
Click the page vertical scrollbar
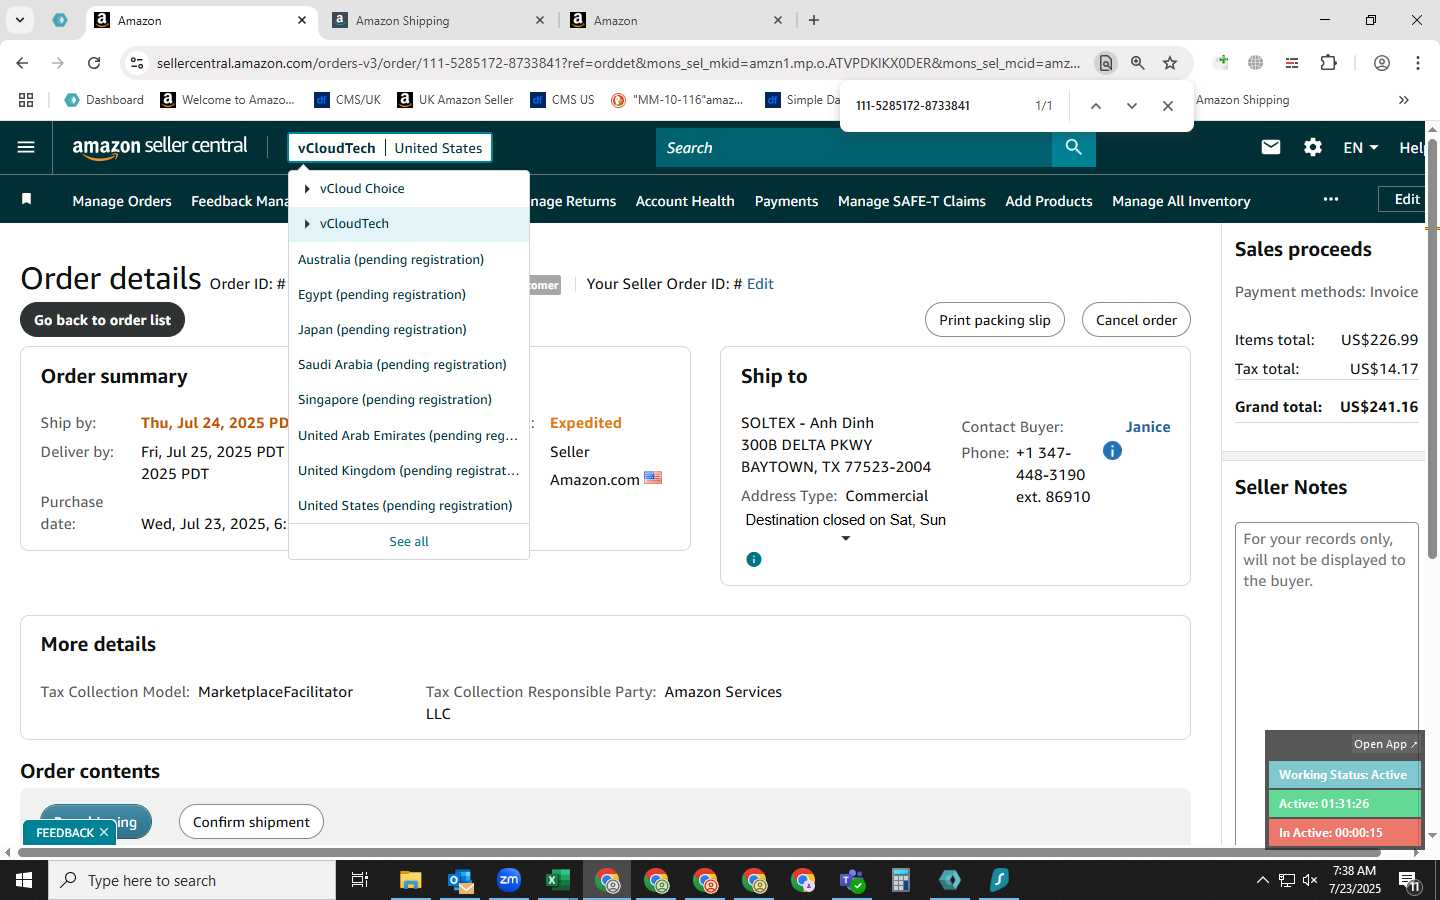[1432, 350]
